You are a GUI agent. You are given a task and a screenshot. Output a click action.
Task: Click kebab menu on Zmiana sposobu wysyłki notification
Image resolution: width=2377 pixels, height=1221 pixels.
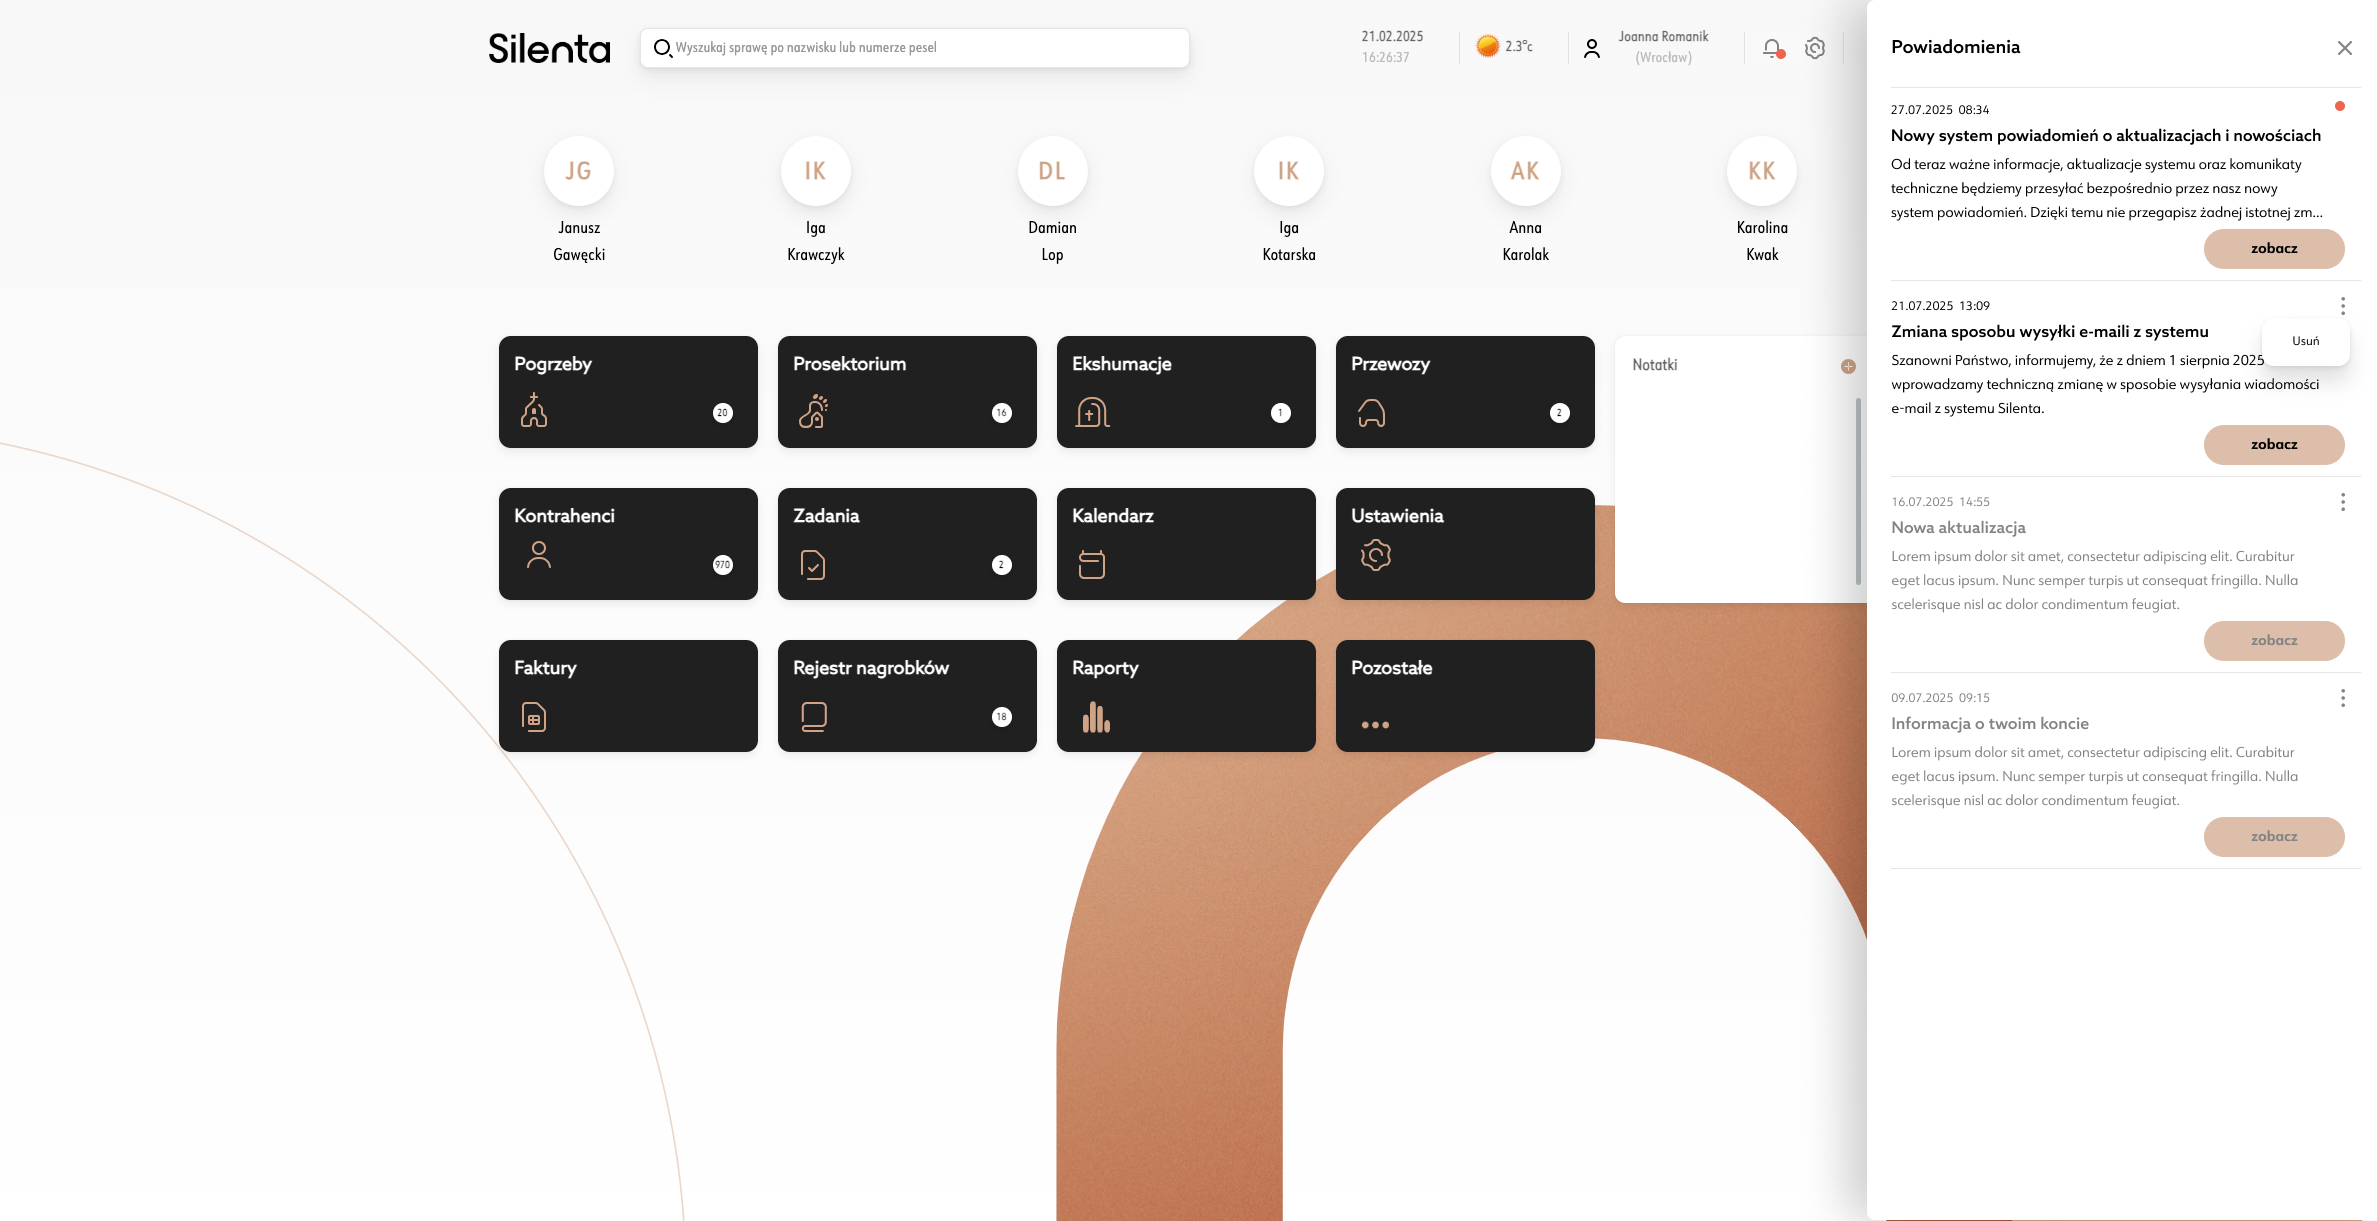tap(2342, 306)
